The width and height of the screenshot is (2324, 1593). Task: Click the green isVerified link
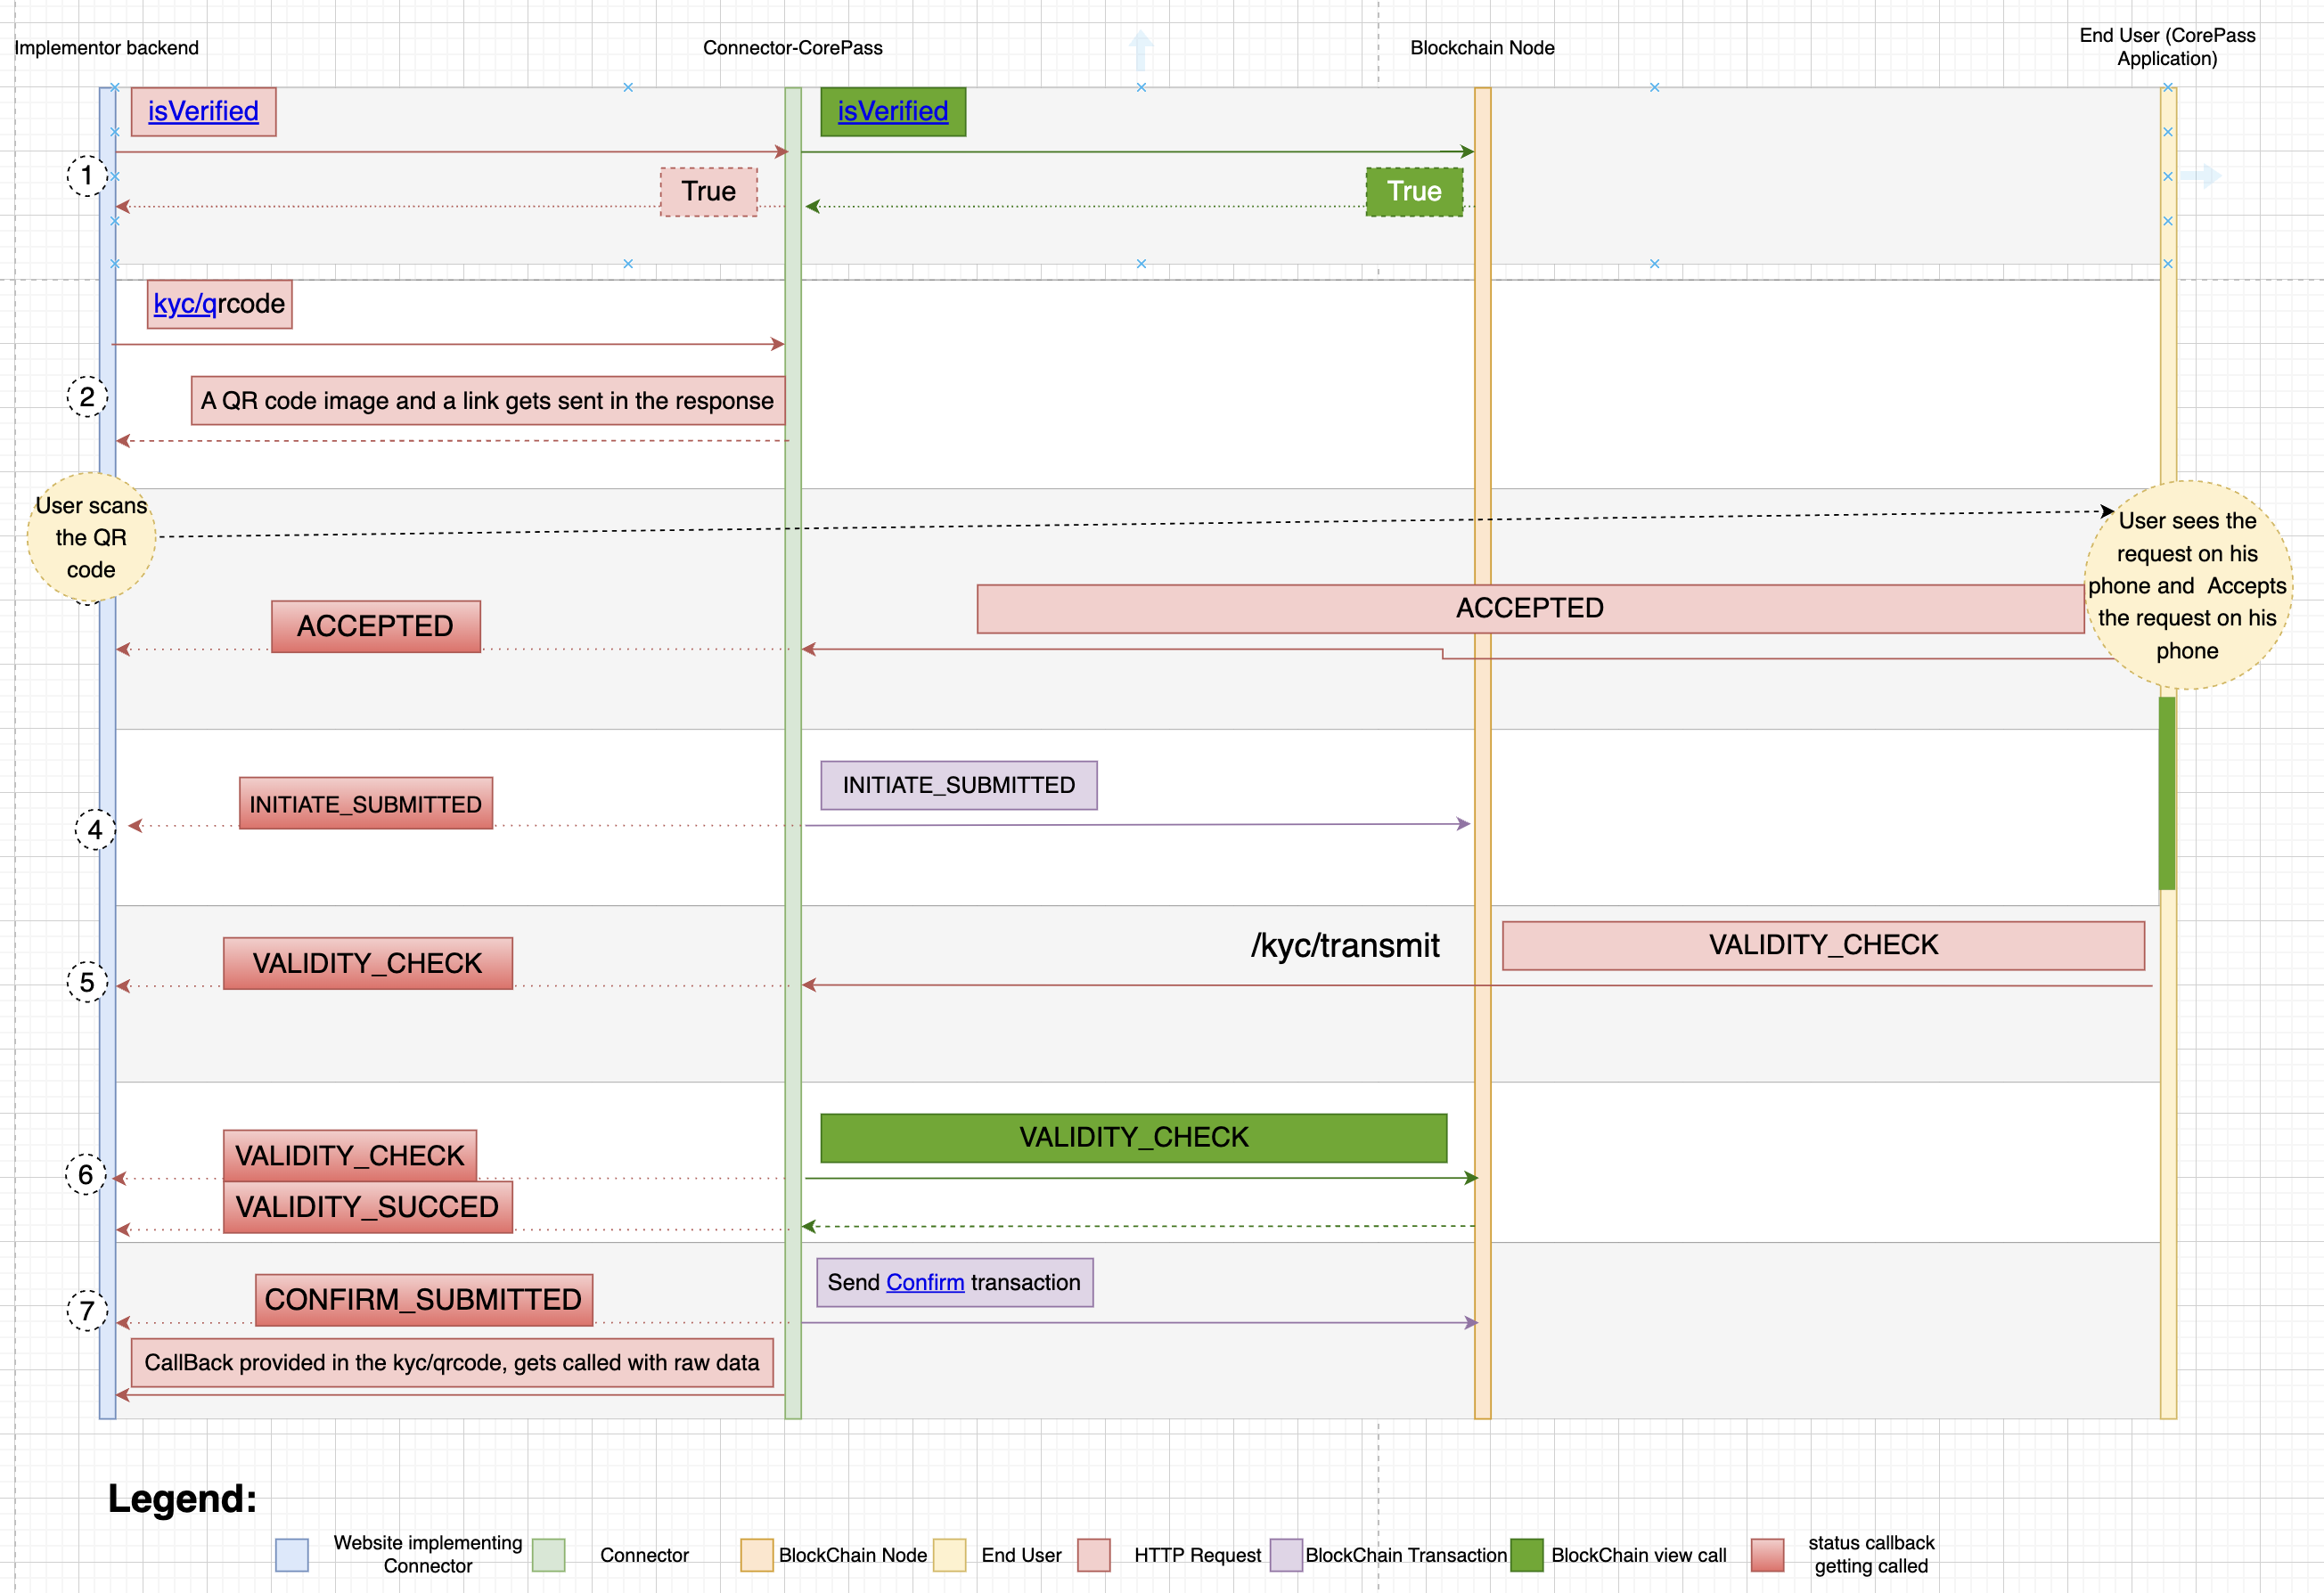[x=892, y=111]
